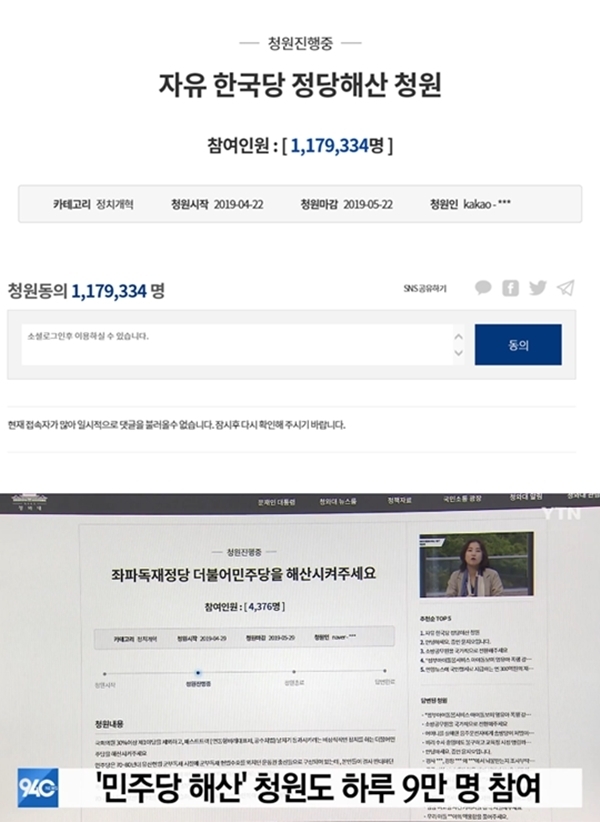The image size is (600, 822).
Task: Select the 청원진행중 progress step marker
Action: tap(196, 673)
